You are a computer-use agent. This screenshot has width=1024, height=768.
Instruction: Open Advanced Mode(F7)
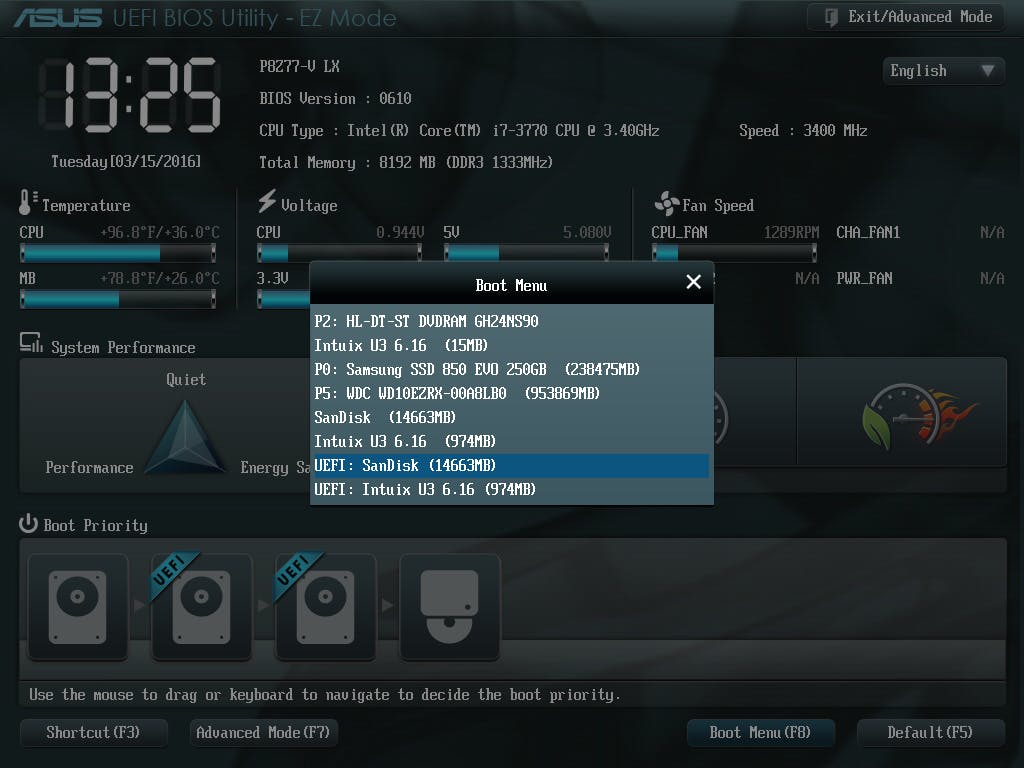[x=263, y=733]
